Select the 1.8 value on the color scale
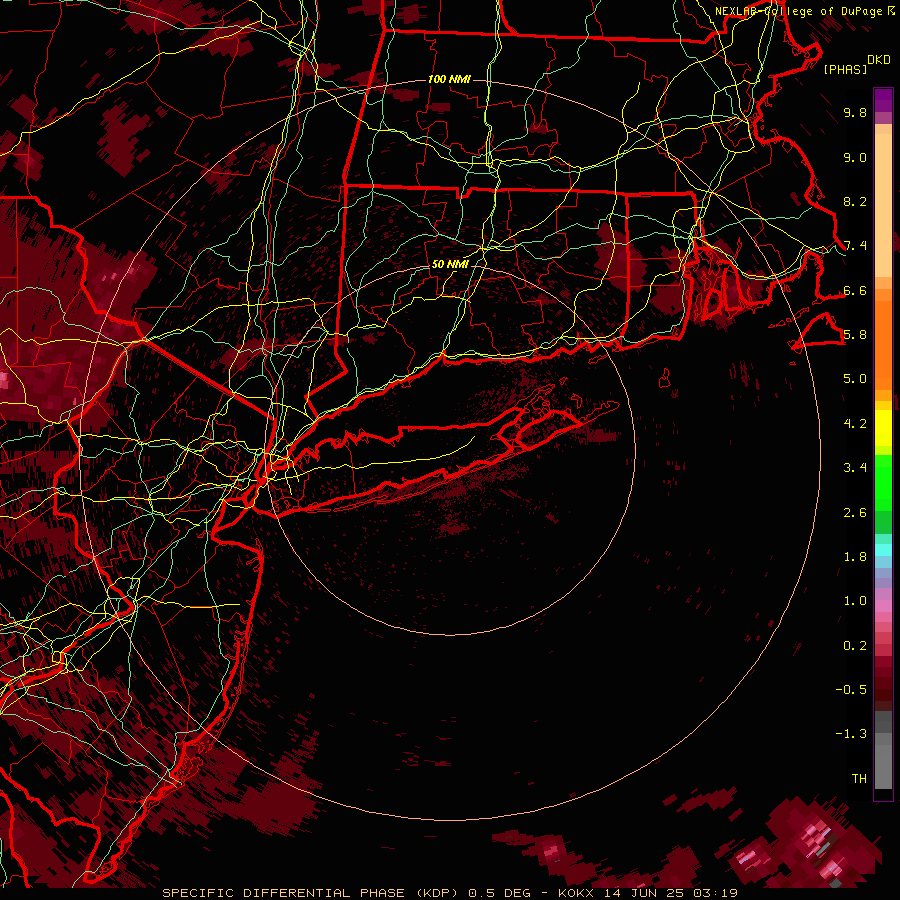 click(x=855, y=557)
